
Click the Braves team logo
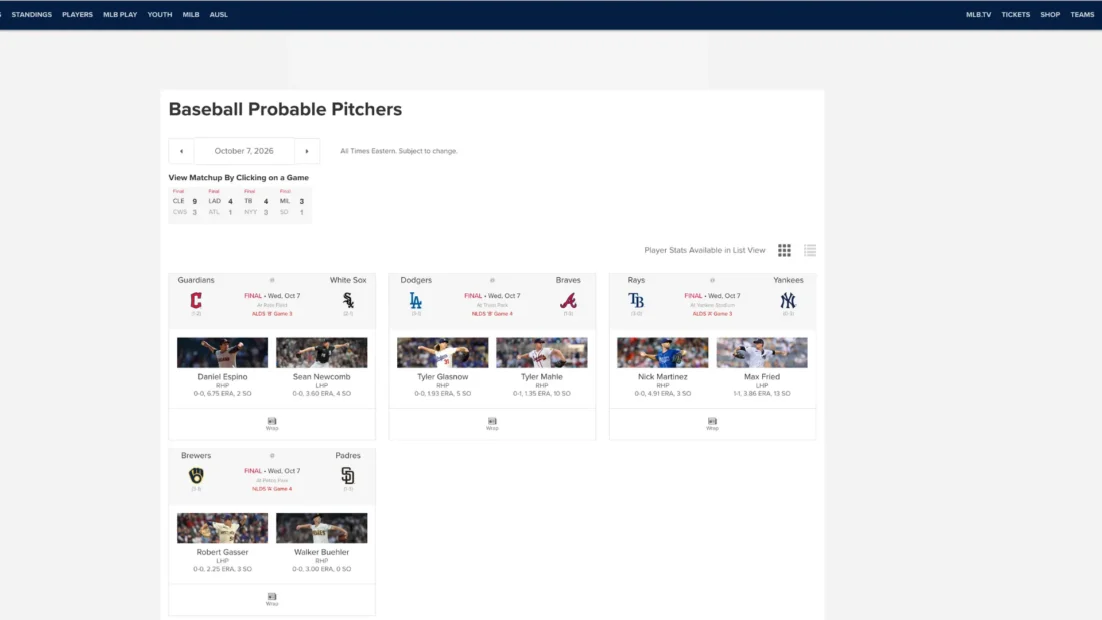568,301
